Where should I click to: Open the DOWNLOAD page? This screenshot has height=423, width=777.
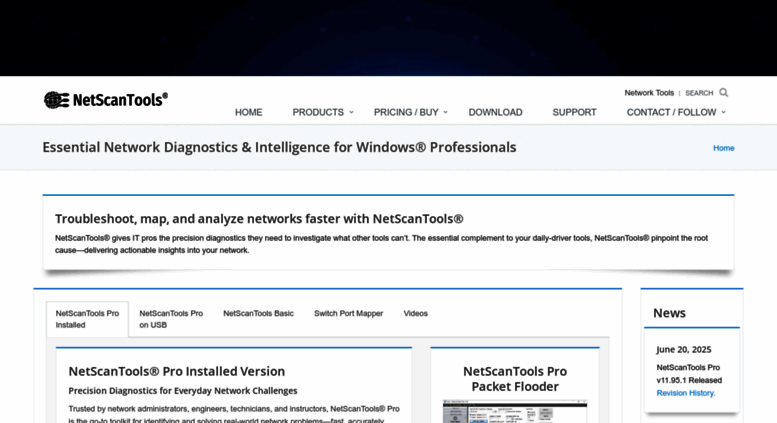click(496, 112)
